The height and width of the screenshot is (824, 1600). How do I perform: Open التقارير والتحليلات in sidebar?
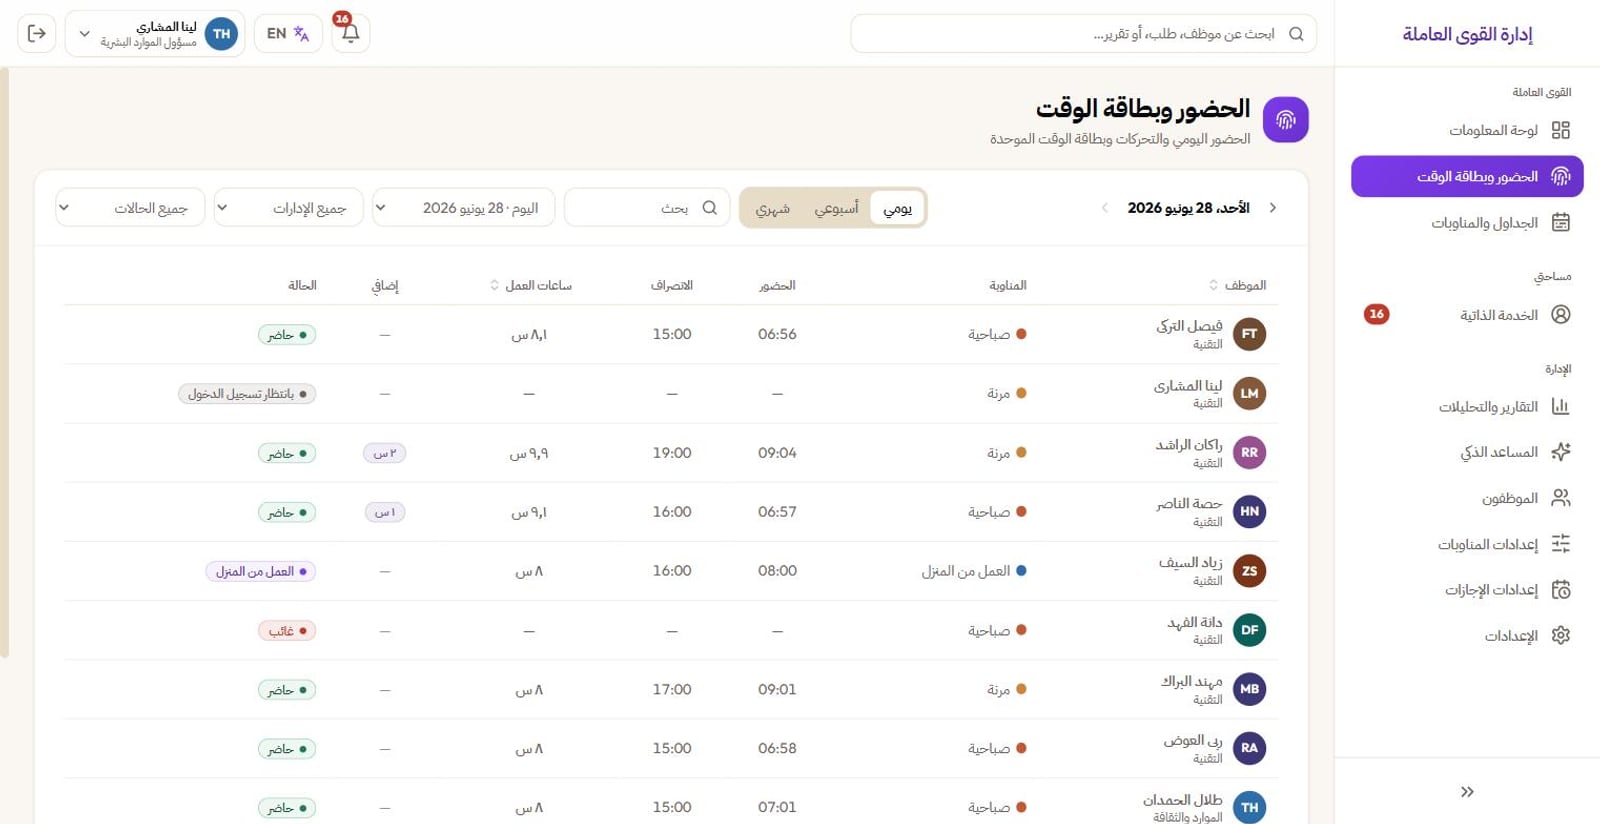(x=1467, y=406)
